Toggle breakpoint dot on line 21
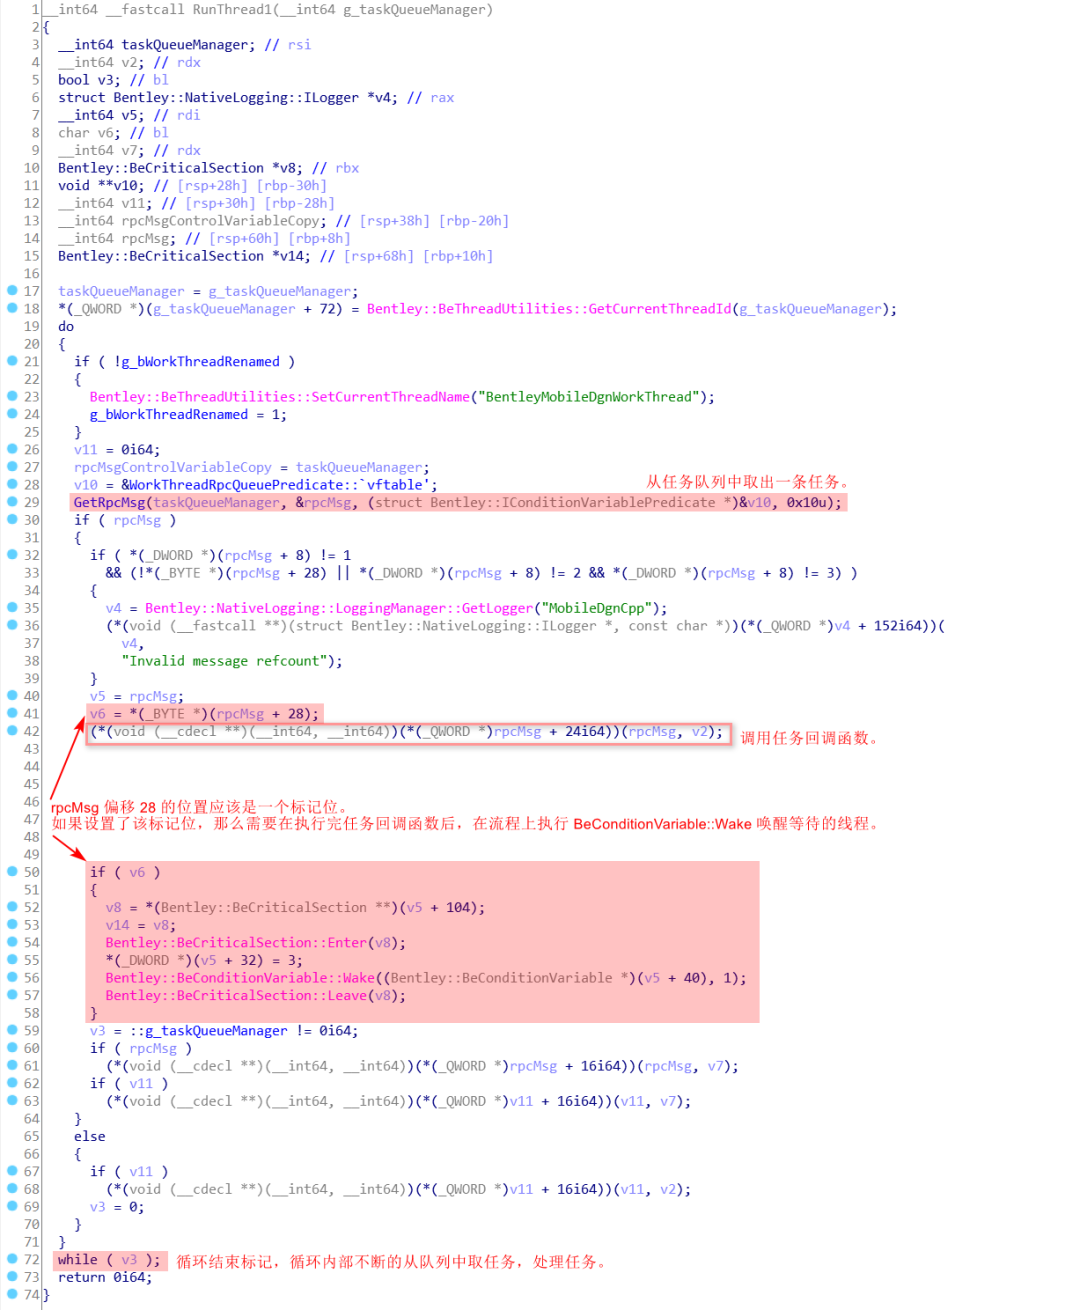Image resolution: width=1080 pixels, height=1310 pixels. pos(12,361)
